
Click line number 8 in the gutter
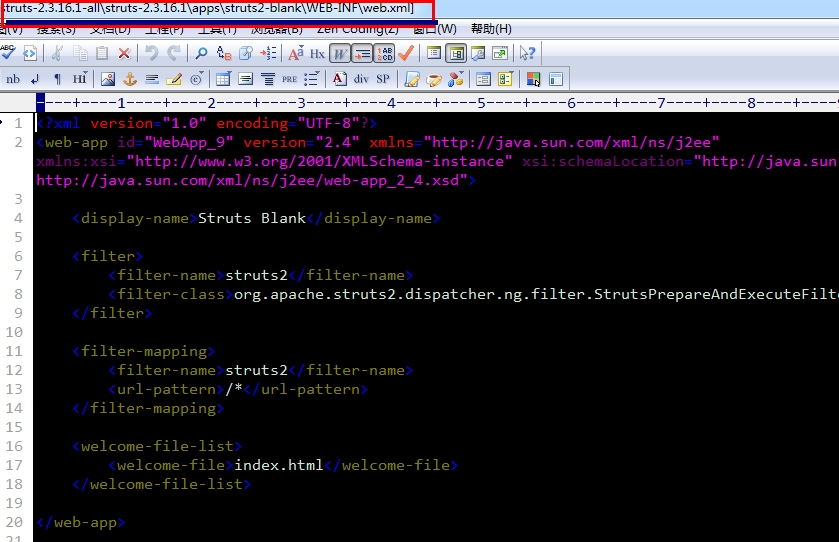tap(18, 294)
